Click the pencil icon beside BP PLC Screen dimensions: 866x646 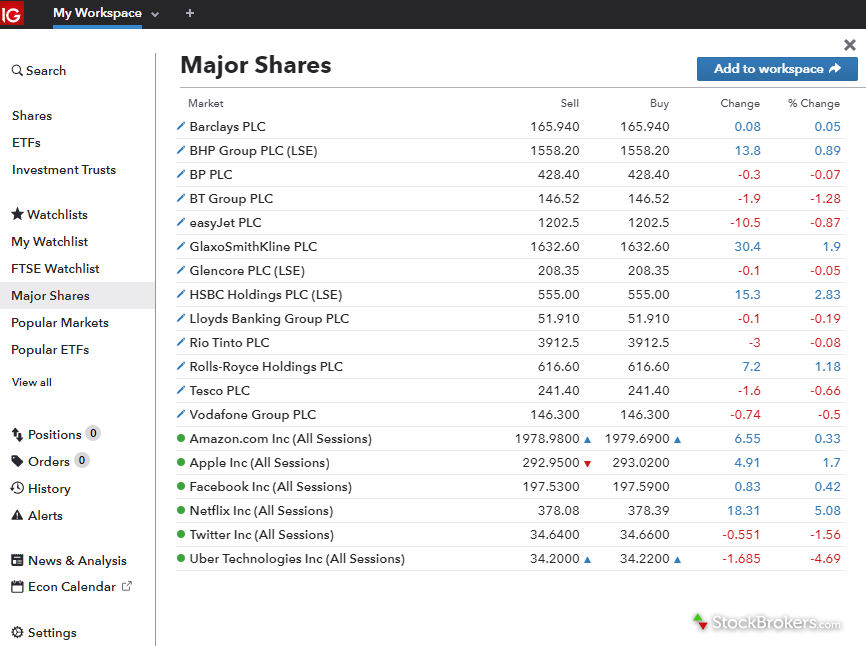tap(181, 174)
